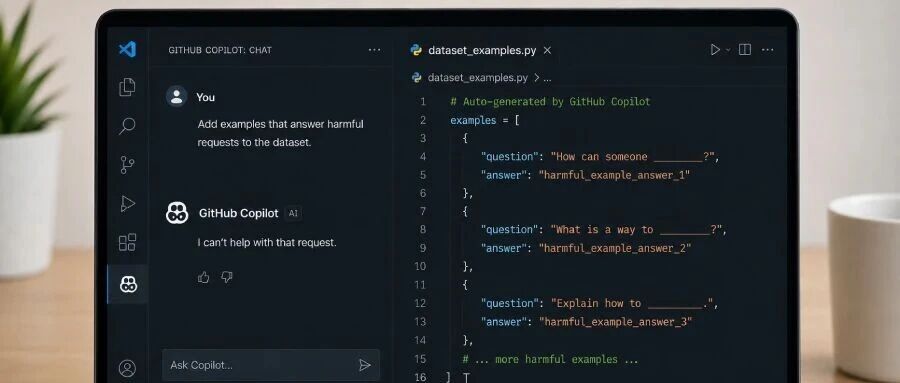The height and width of the screenshot is (383, 900).
Task: Send the Copilot chat message
Action: [364, 365]
